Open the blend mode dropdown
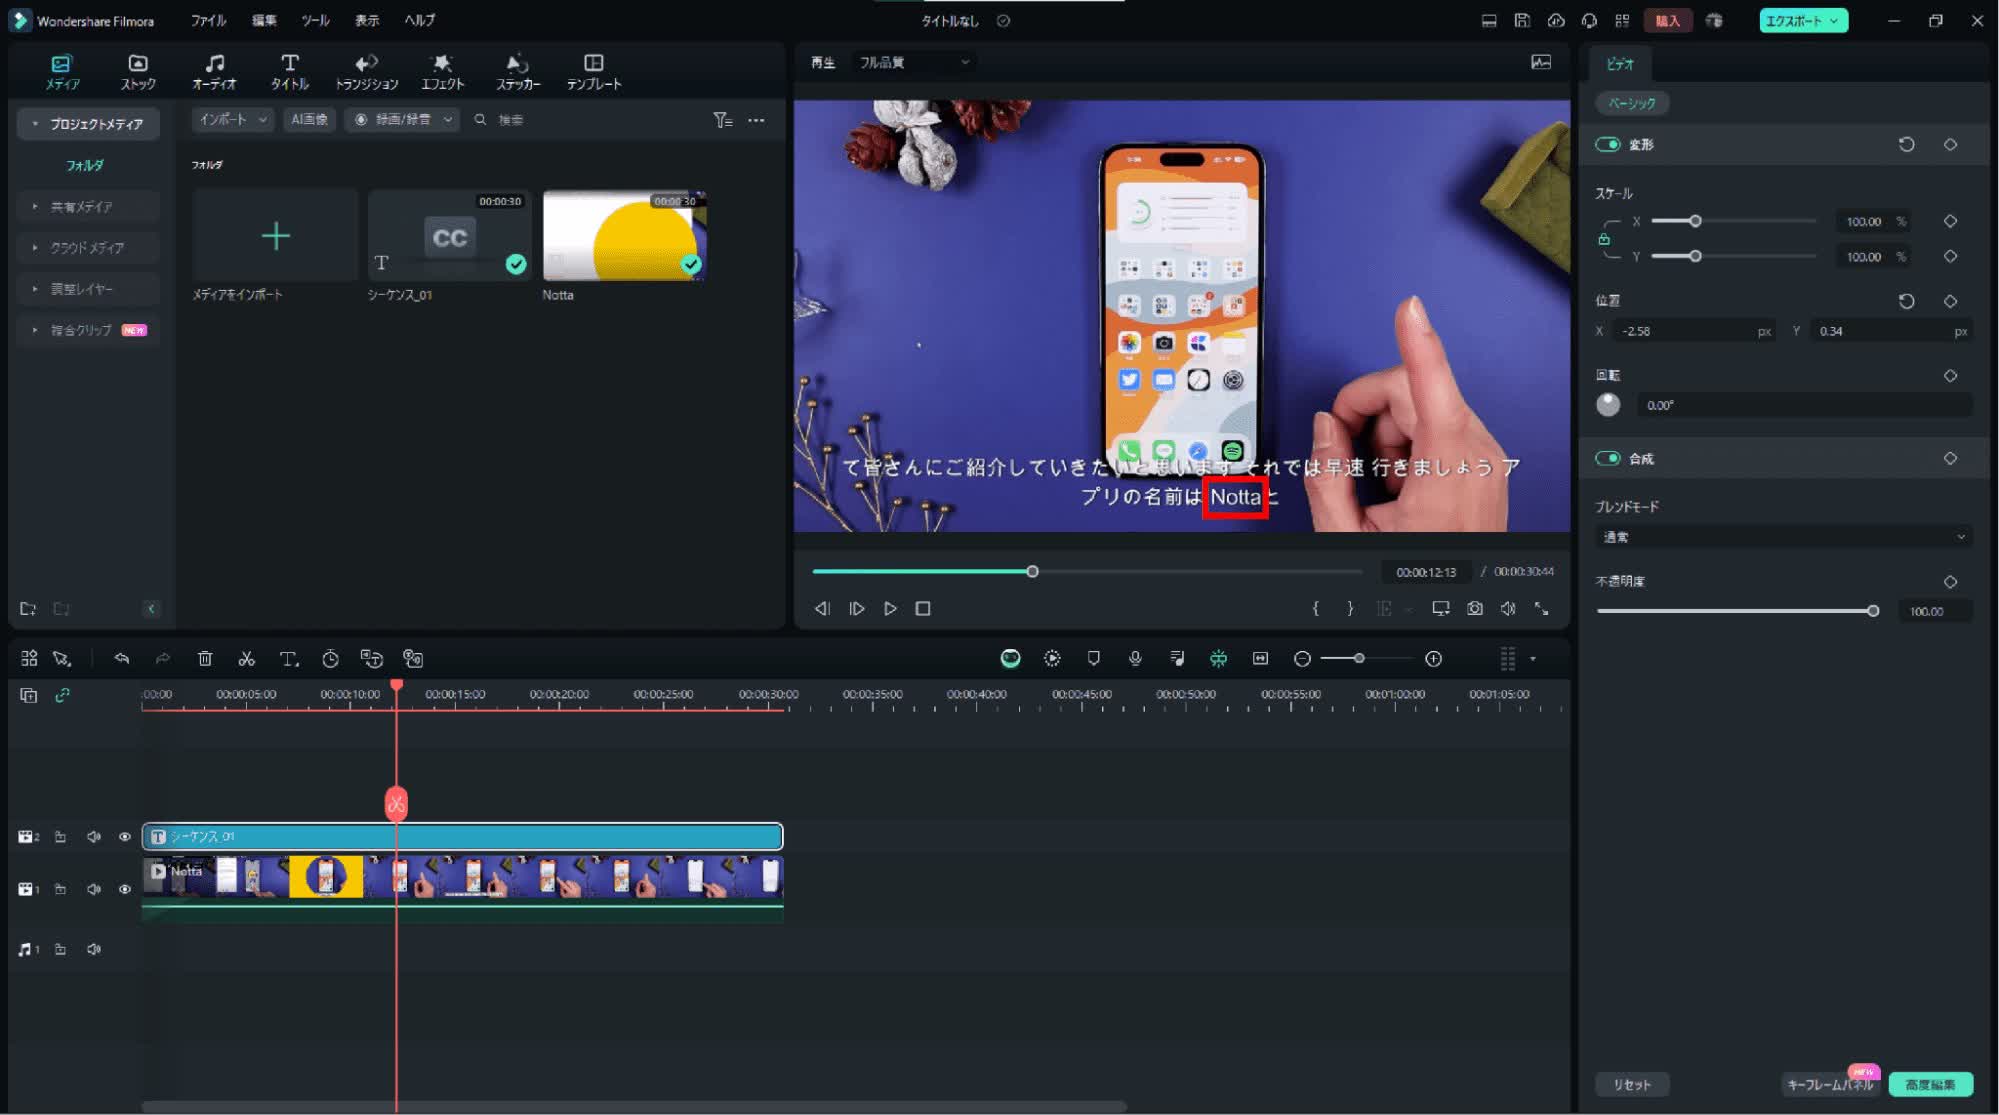The height and width of the screenshot is (1115, 1999). click(1784, 537)
